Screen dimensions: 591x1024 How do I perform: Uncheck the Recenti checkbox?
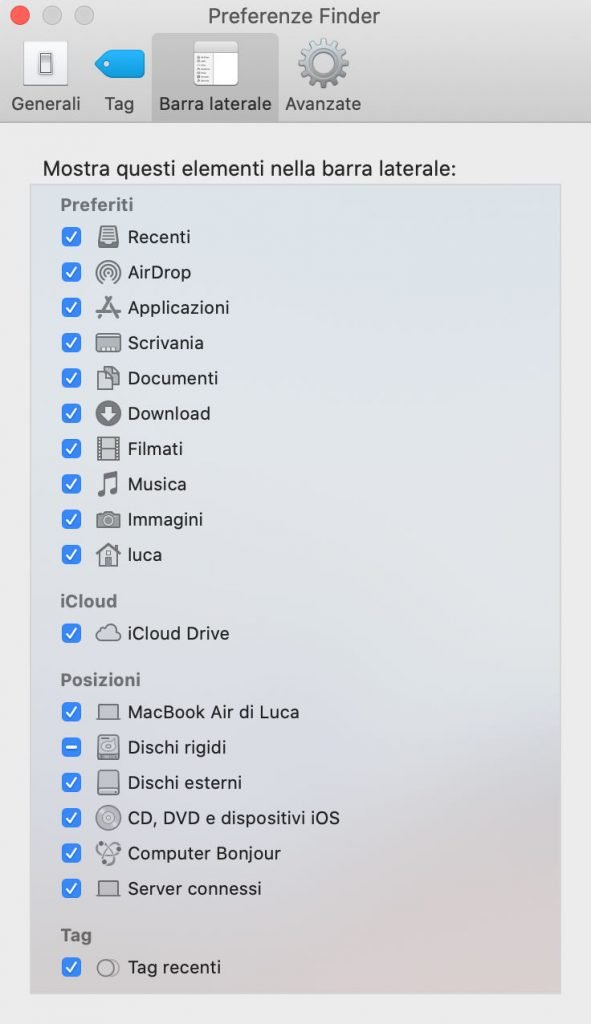71,236
